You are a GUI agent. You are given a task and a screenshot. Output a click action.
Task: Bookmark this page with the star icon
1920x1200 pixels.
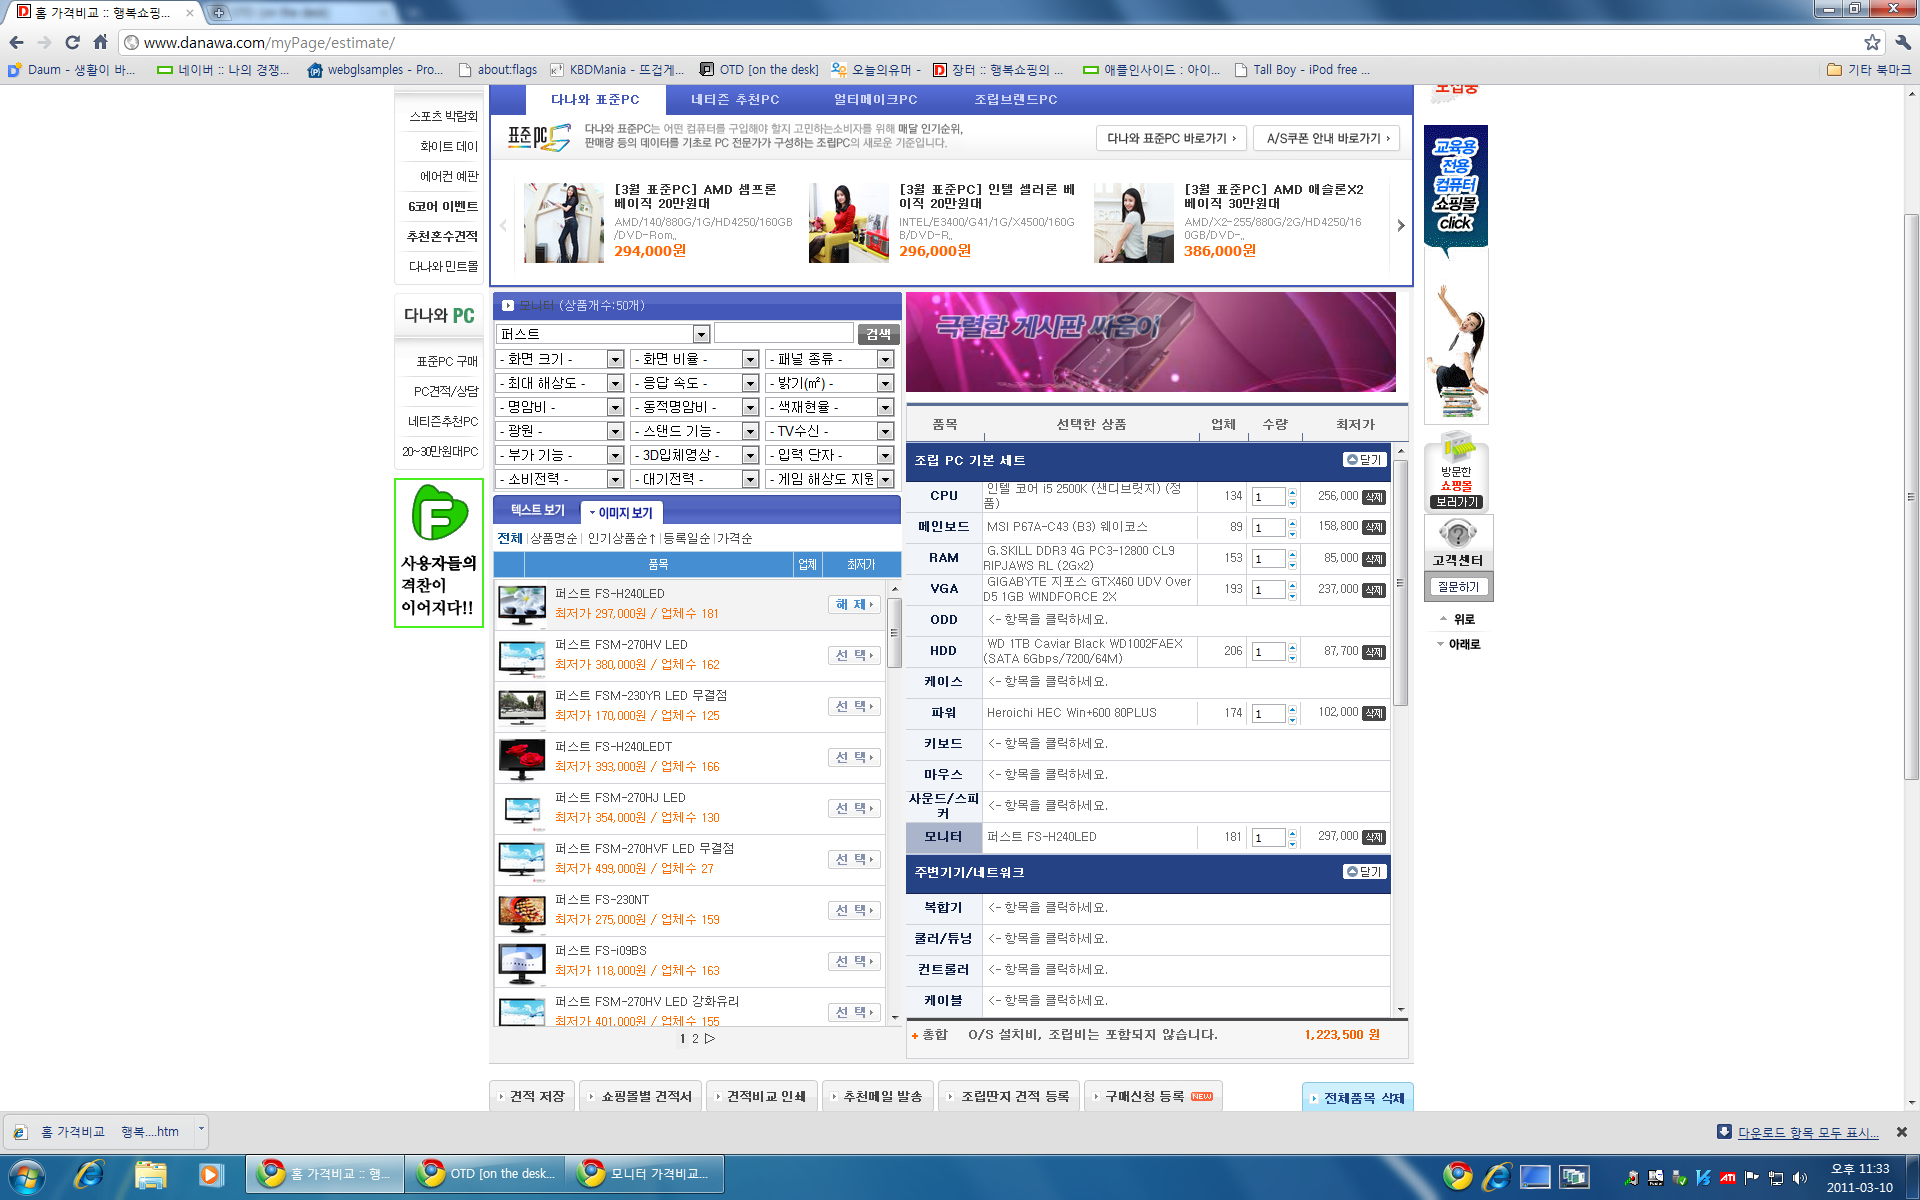click(x=1872, y=42)
